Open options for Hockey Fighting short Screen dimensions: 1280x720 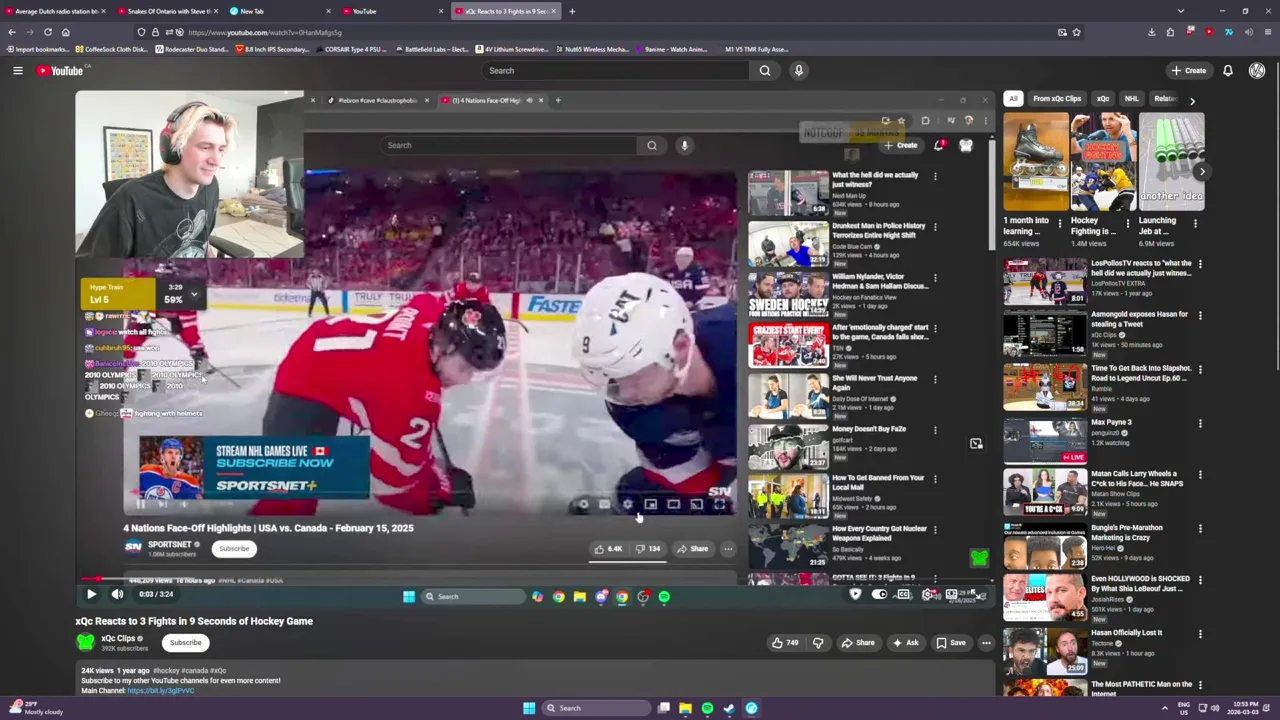[1128, 222]
